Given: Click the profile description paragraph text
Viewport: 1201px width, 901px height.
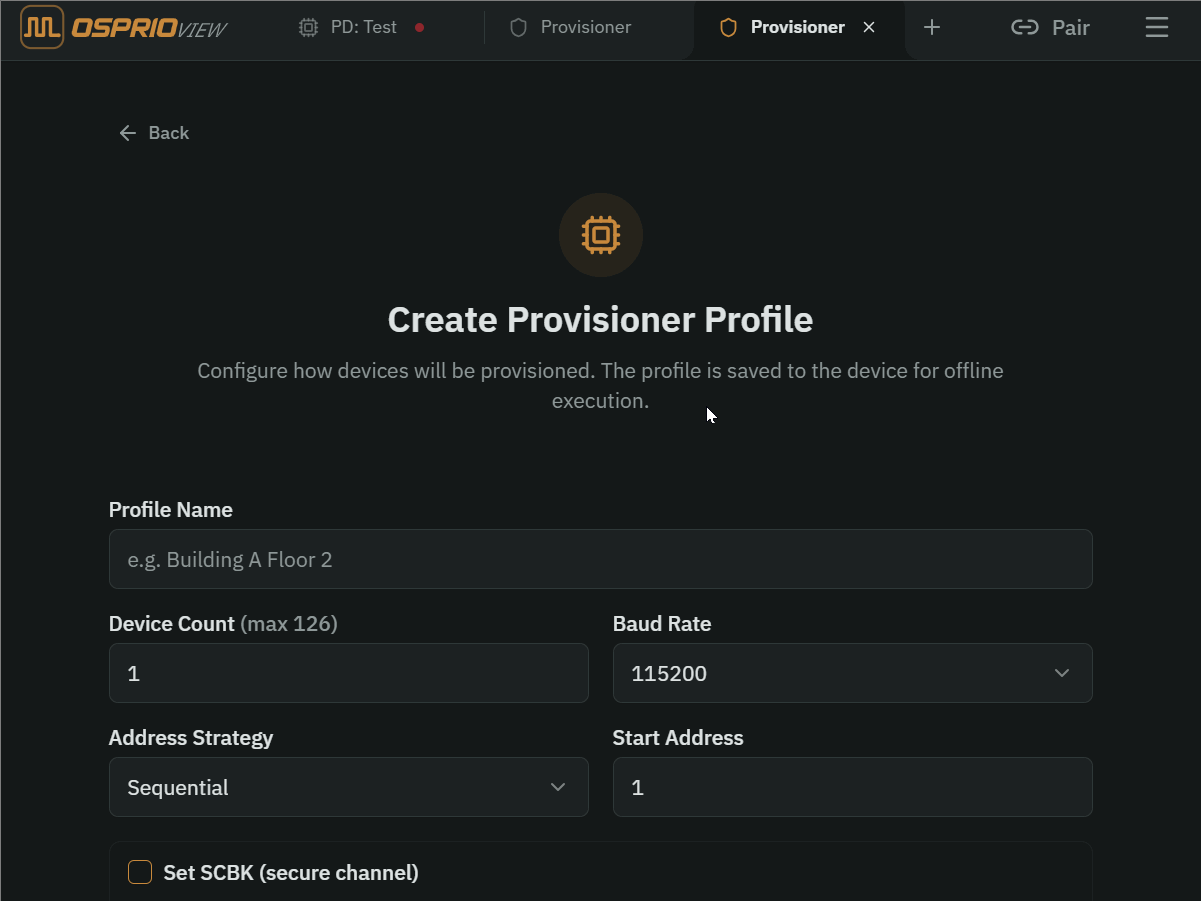Looking at the screenshot, I should point(600,385).
